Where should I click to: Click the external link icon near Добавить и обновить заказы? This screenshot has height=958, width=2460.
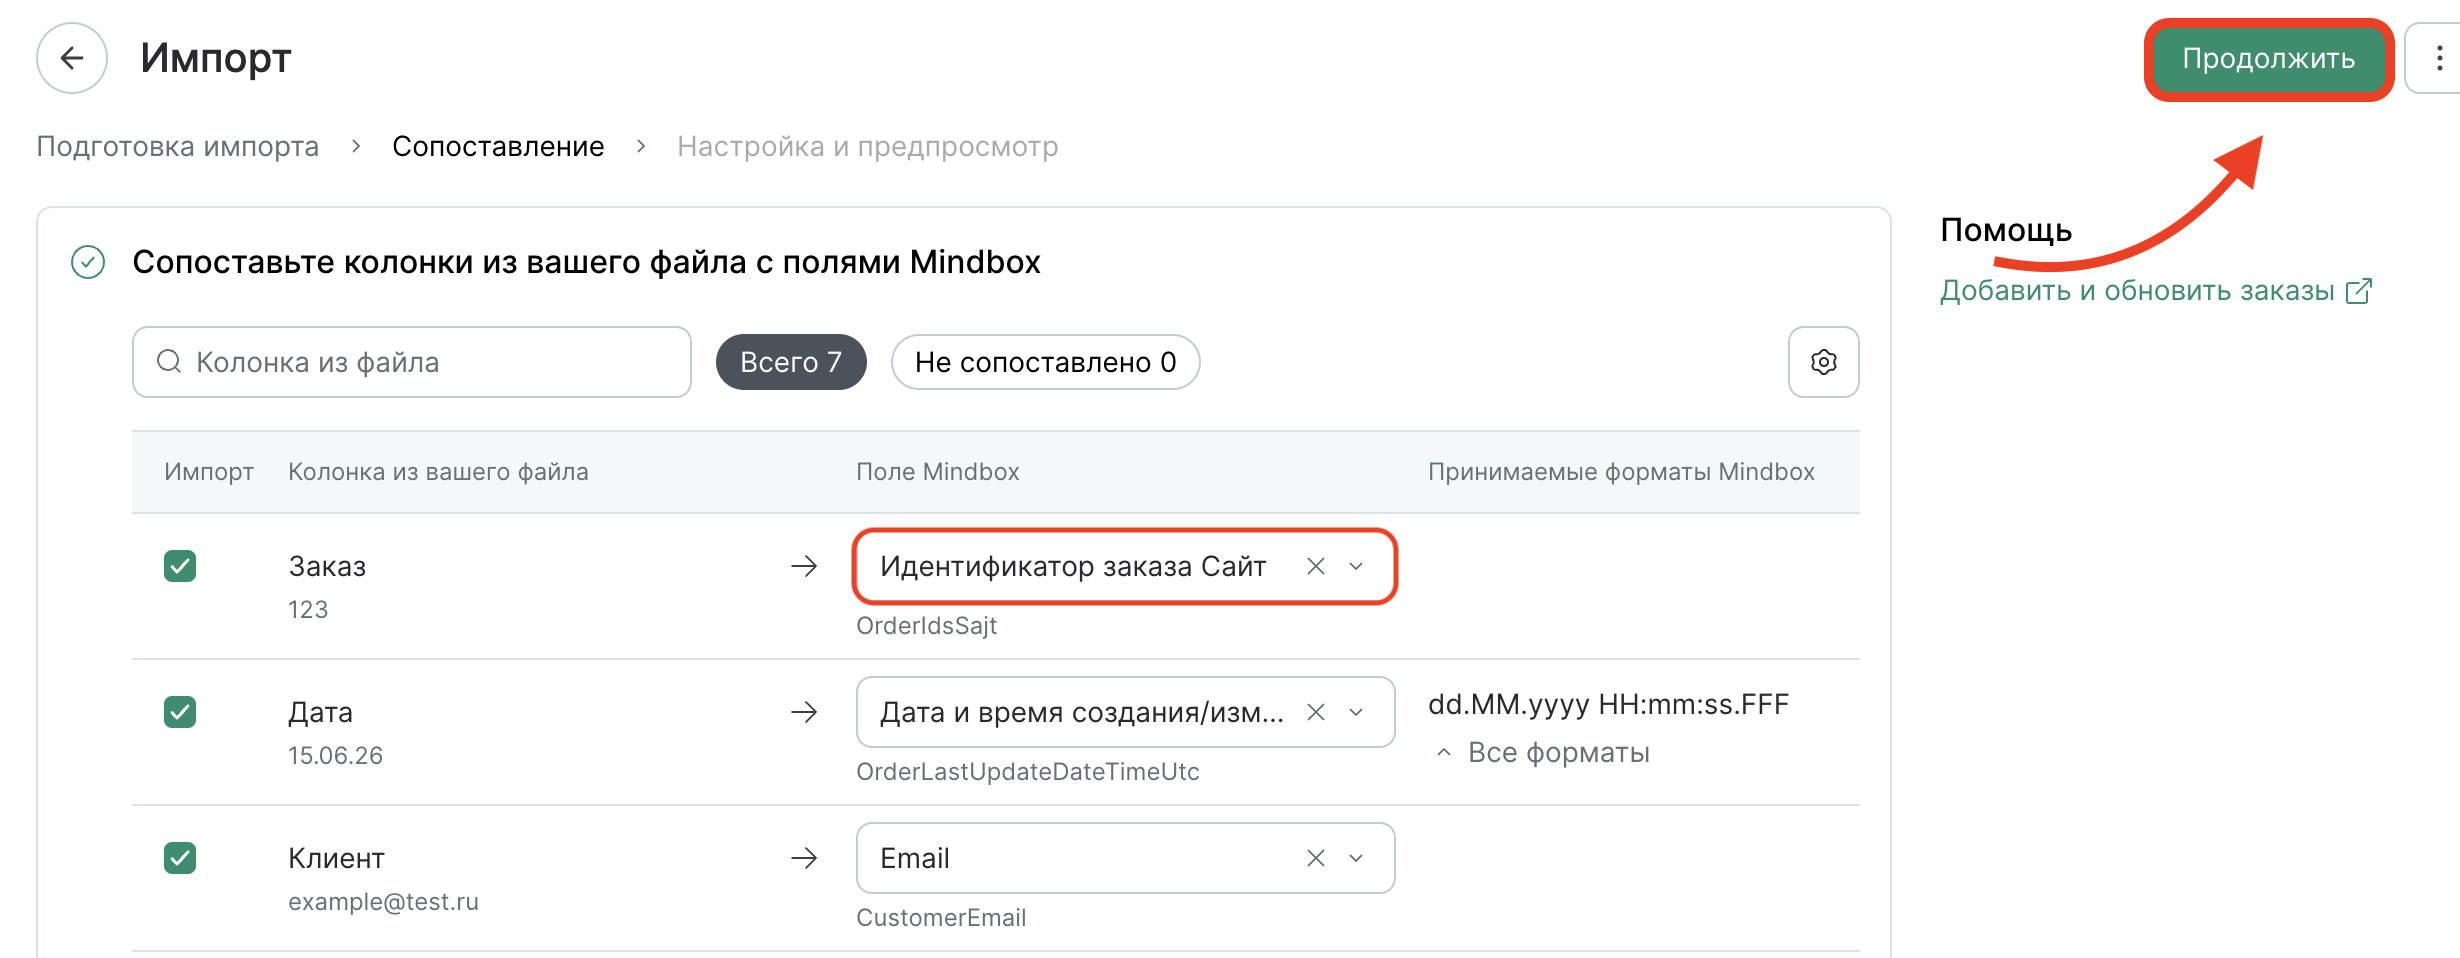(x=2359, y=291)
